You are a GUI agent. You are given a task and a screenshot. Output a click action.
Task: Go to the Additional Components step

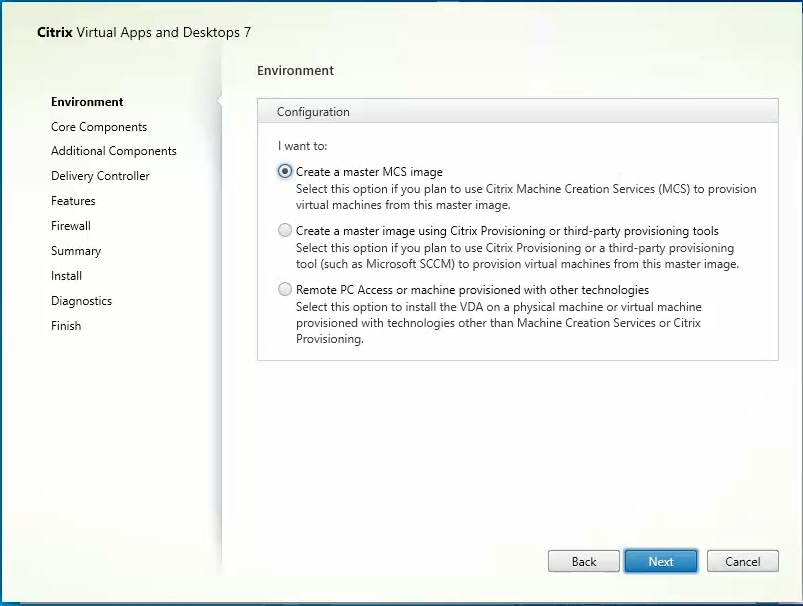pyautogui.click(x=113, y=151)
